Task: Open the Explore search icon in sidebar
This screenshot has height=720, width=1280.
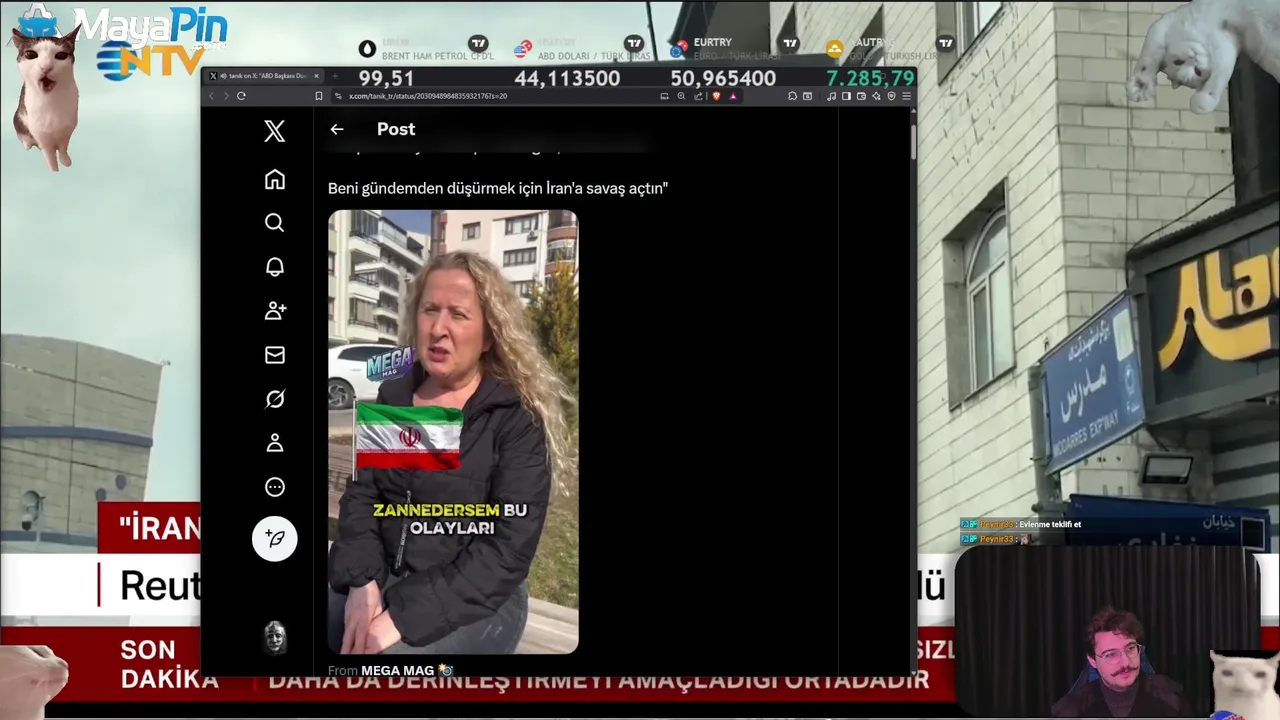Action: [x=275, y=223]
